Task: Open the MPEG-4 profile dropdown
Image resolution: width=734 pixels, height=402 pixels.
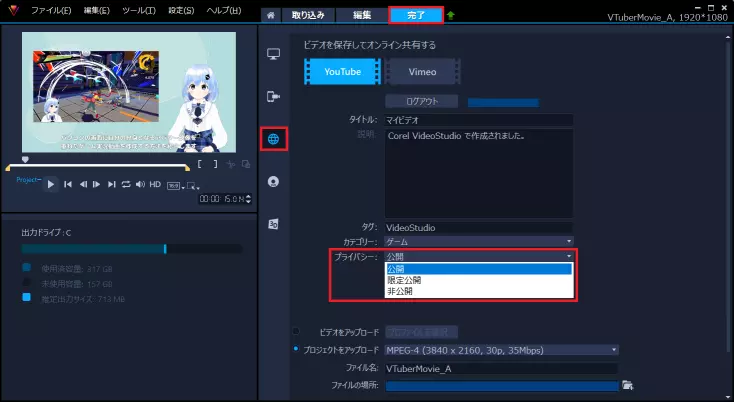Action: point(501,350)
